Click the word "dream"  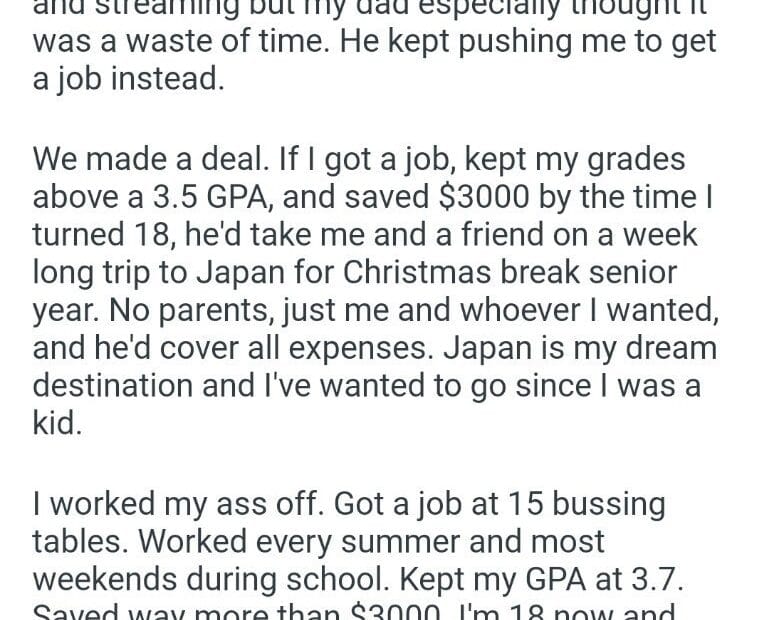[666, 348]
